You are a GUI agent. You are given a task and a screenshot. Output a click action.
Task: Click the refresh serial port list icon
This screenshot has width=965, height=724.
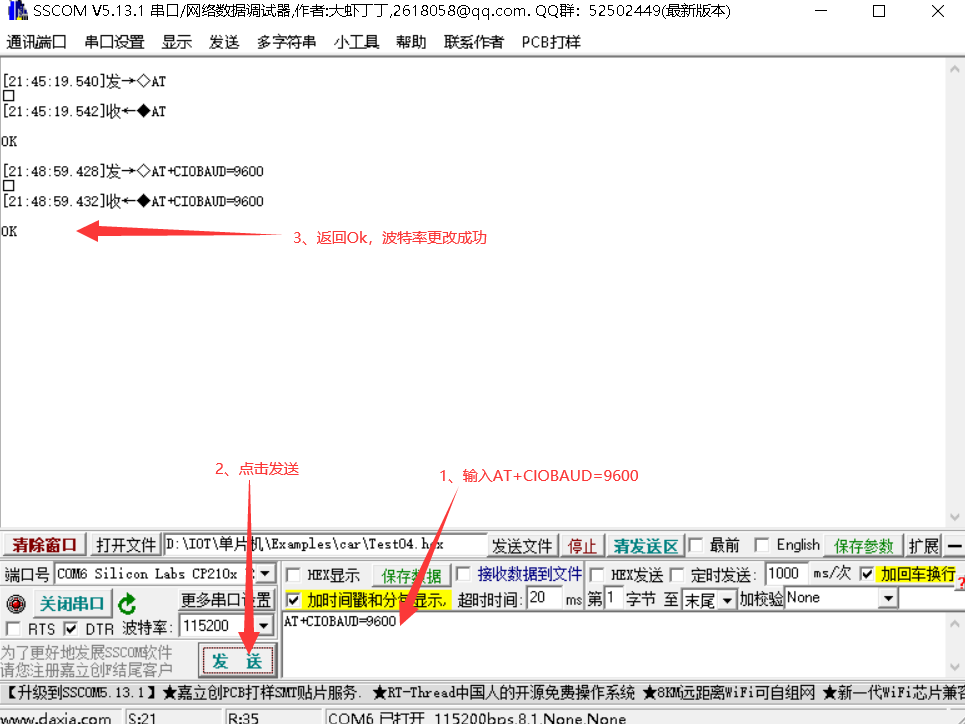tap(128, 602)
